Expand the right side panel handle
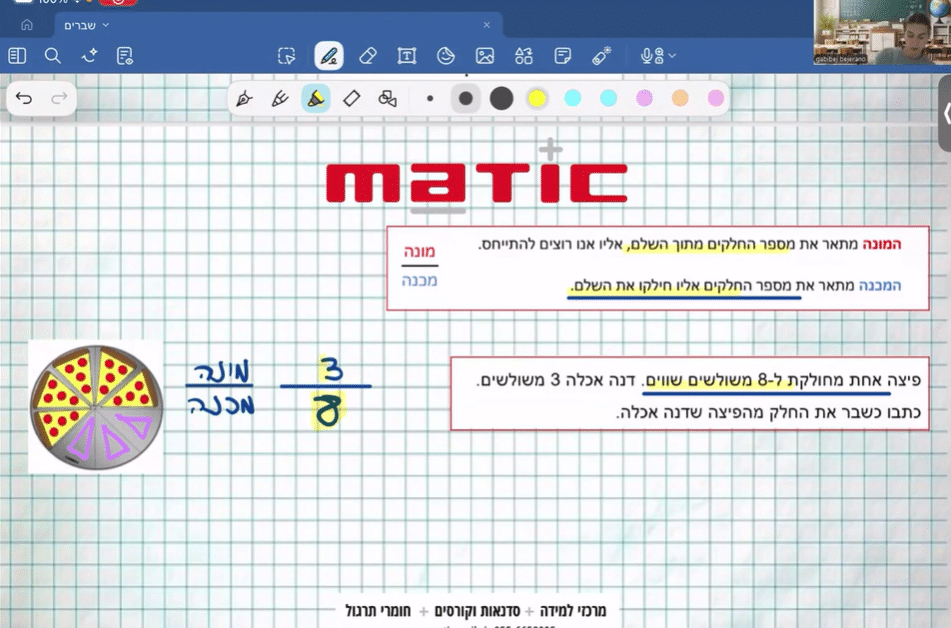 pyautogui.click(x=946, y=113)
